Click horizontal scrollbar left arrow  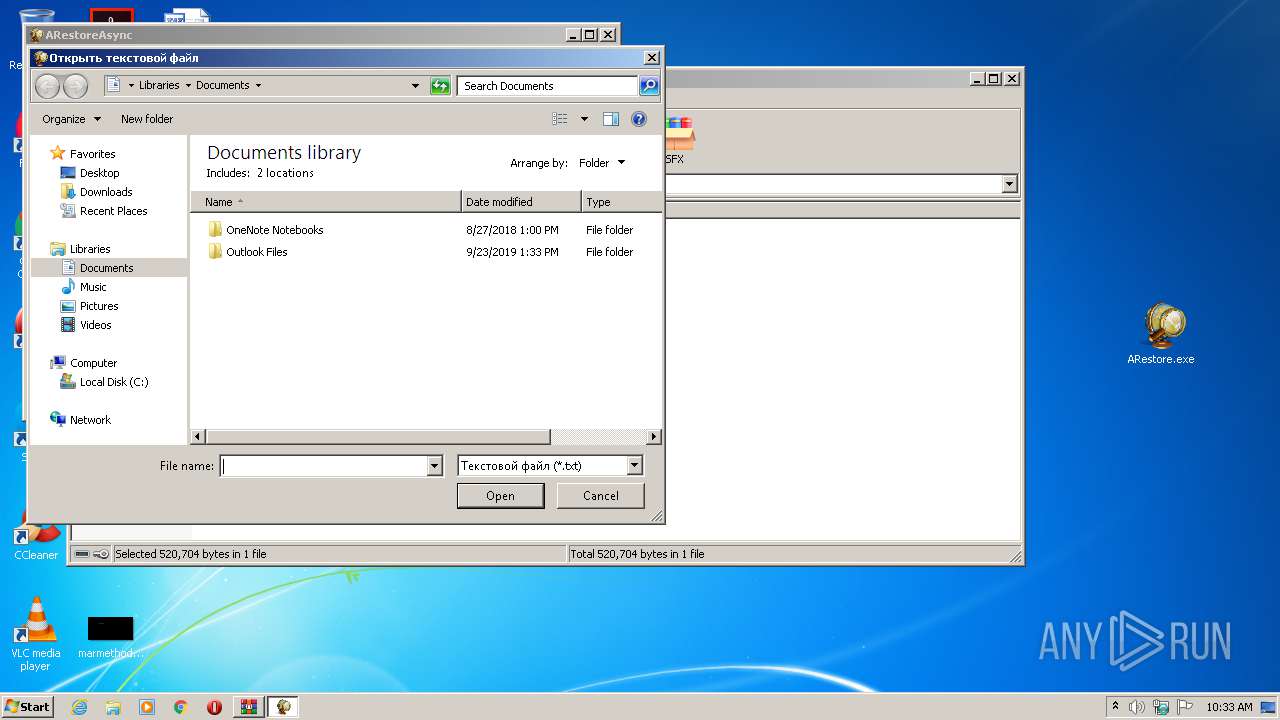(197, 437)
